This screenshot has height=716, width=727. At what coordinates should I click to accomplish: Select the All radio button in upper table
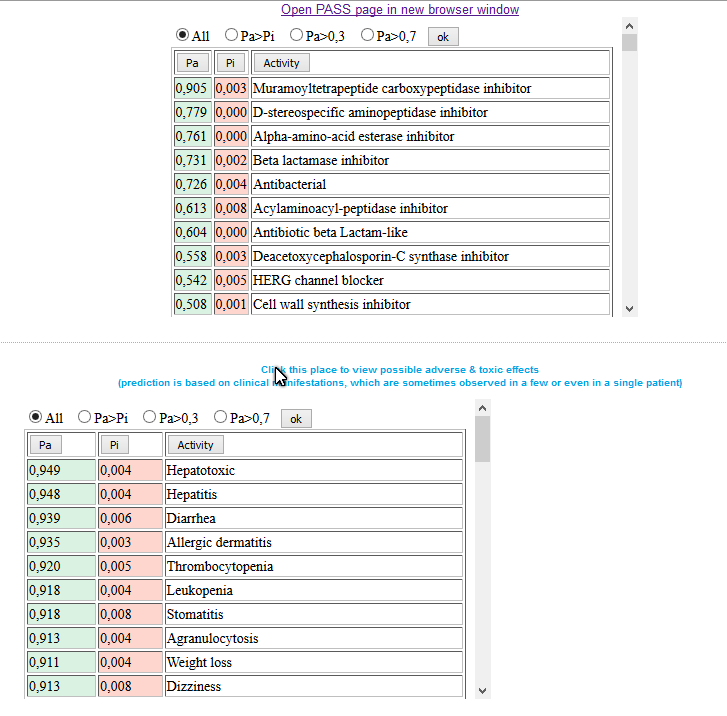(182, 35)
